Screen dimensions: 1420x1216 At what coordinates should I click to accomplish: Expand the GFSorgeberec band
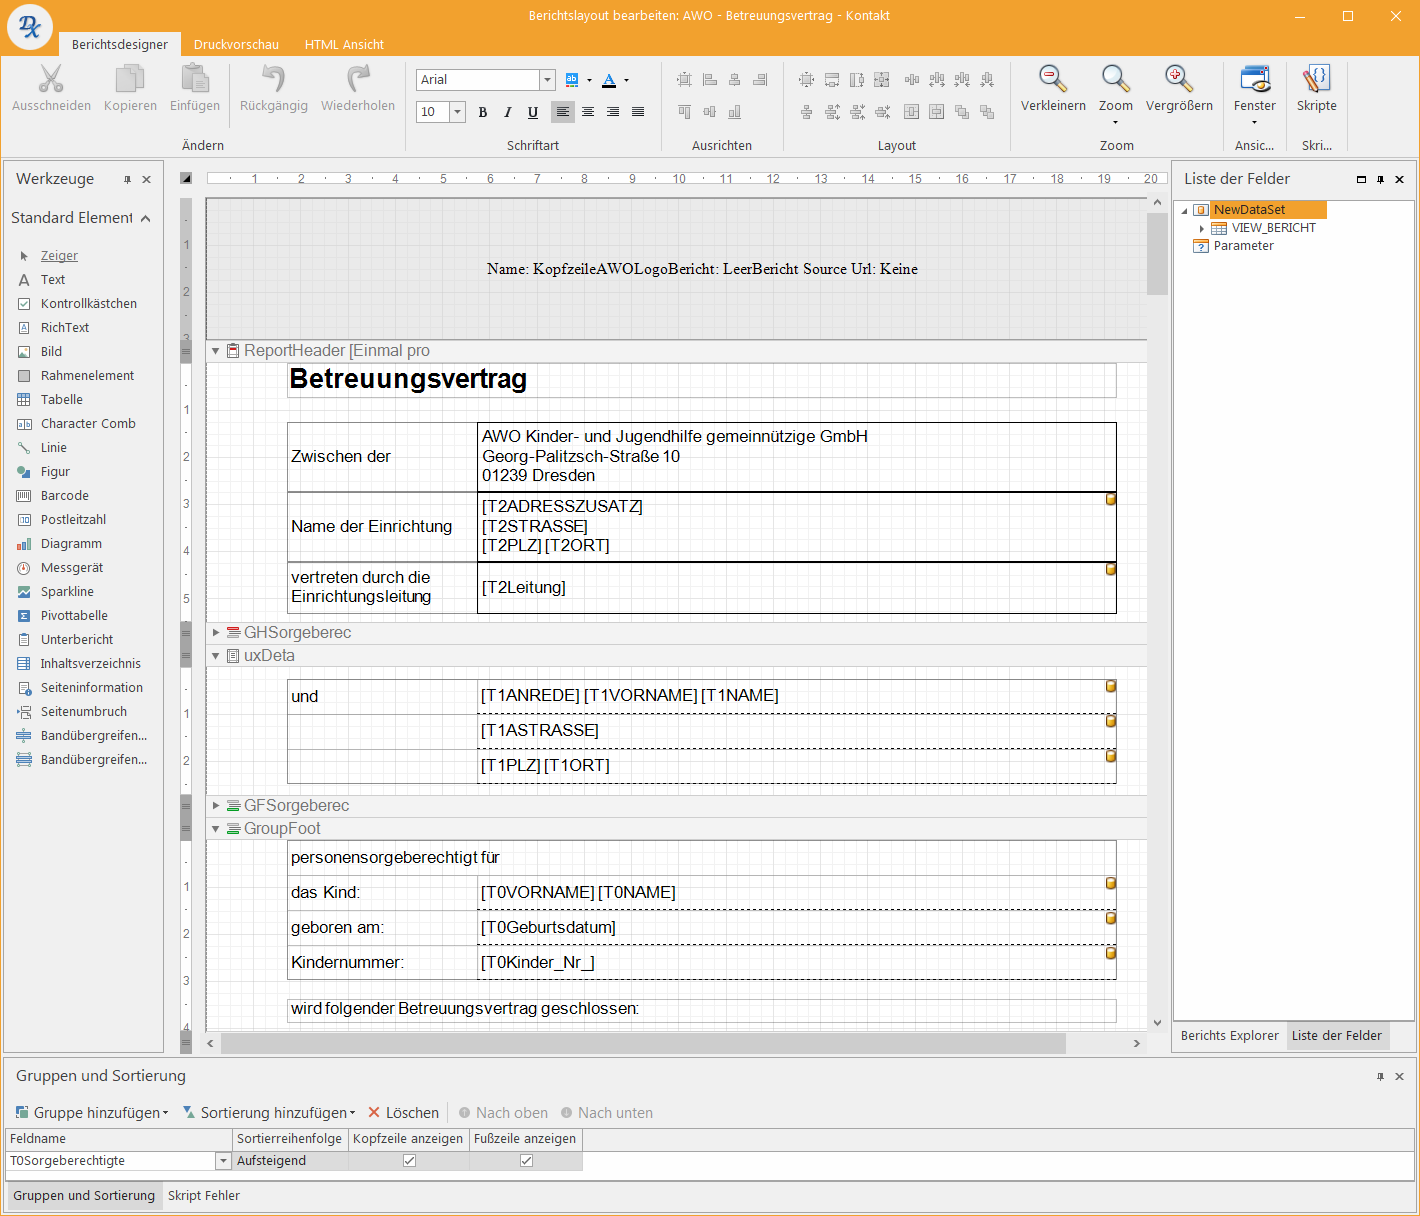(x=215, y=806)
